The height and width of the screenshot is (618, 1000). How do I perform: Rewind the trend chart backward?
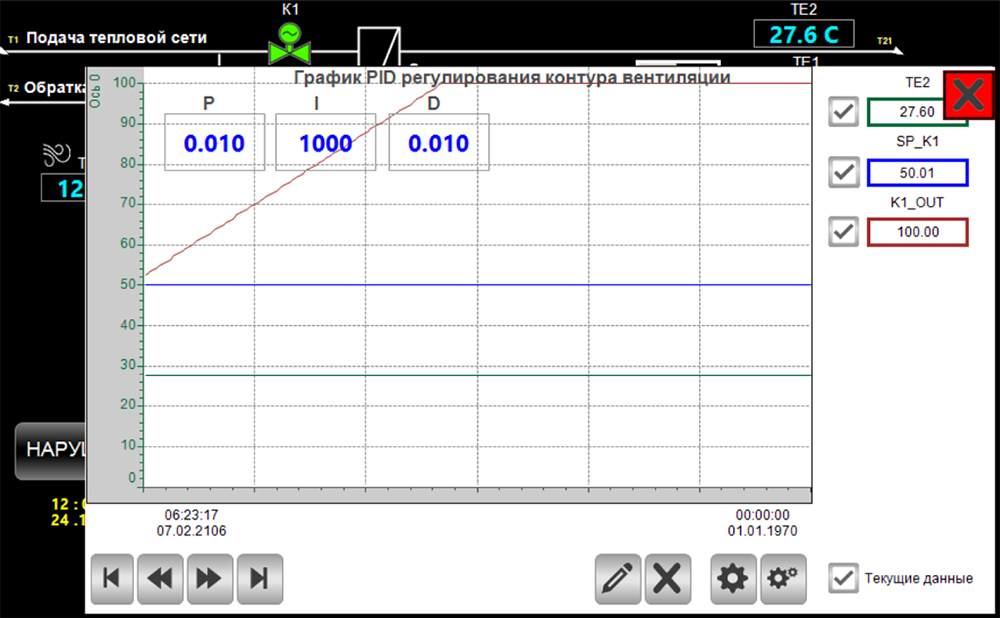pos(161,577)
